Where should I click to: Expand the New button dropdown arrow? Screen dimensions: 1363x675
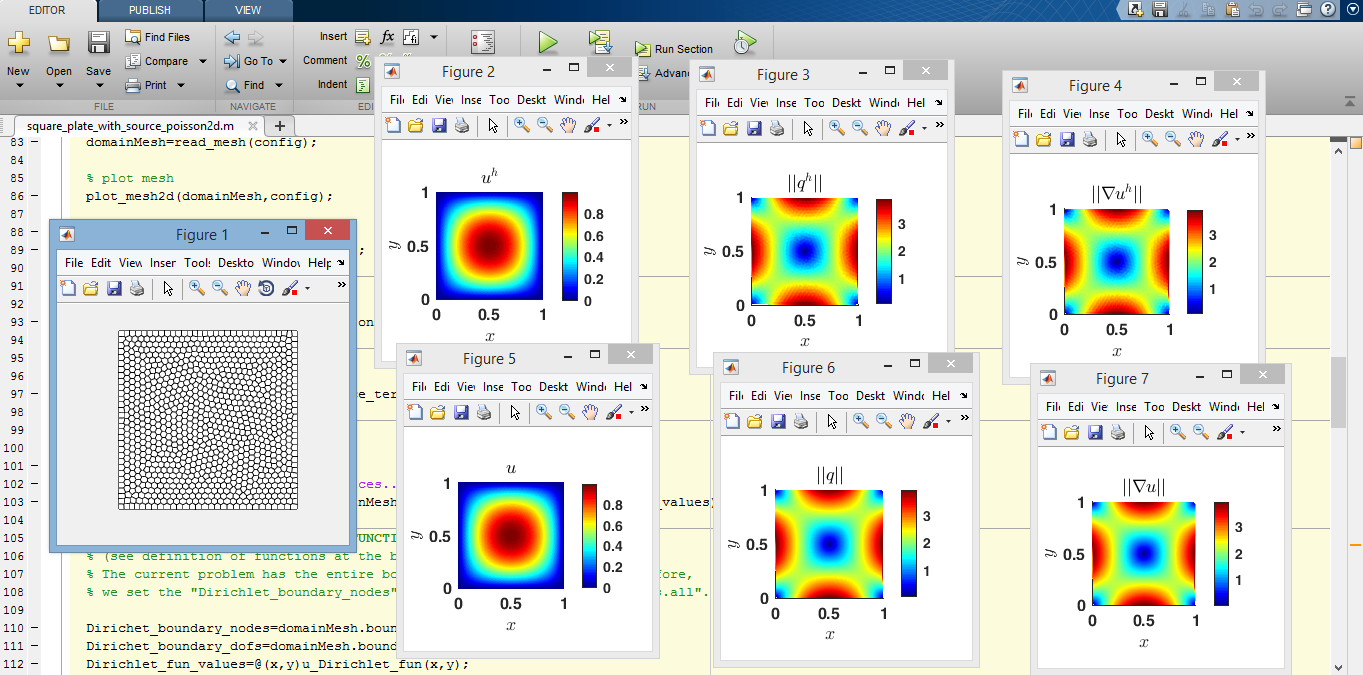click(x=18, y=86)
